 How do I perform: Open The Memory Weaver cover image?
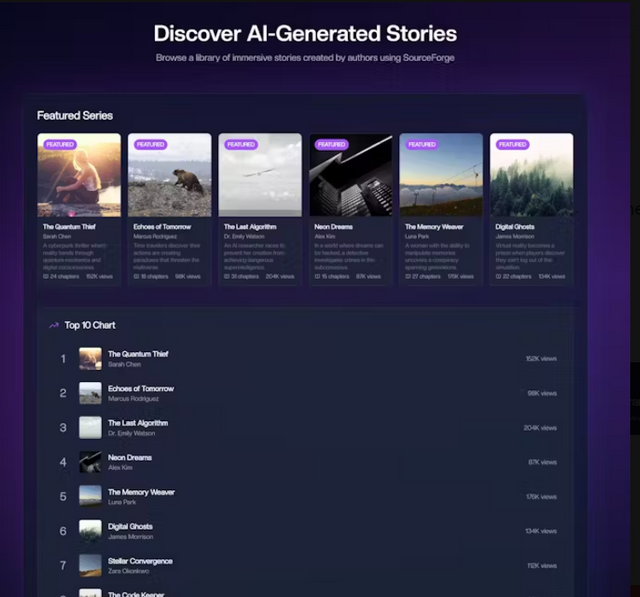pyautogui.click(x=441, y=175)
